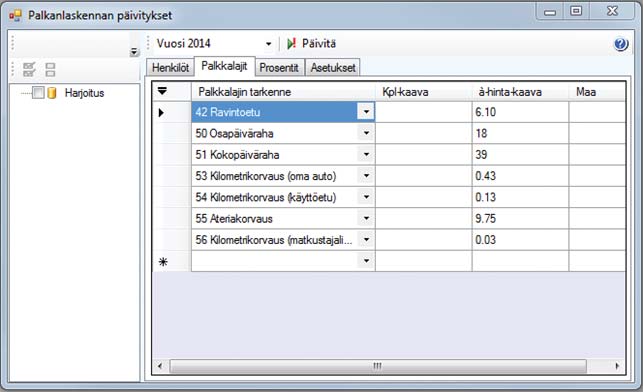Open the dropdown in the new empty row

click(x=366, y=261)
